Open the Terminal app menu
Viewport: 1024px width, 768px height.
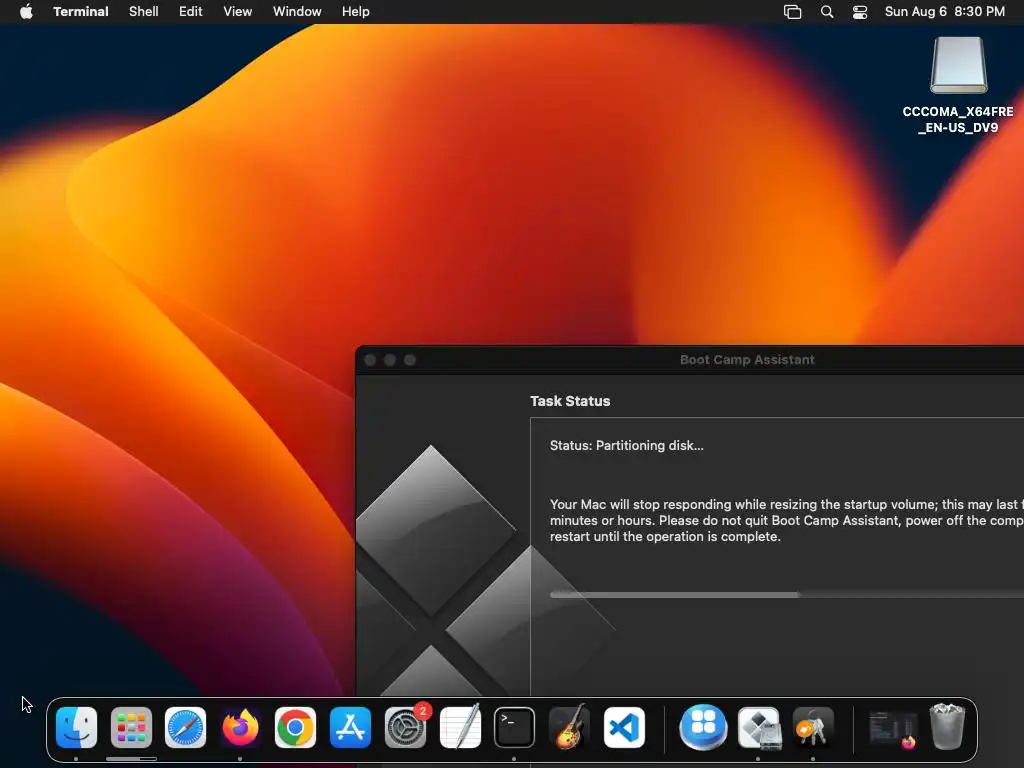coord(80,12)
